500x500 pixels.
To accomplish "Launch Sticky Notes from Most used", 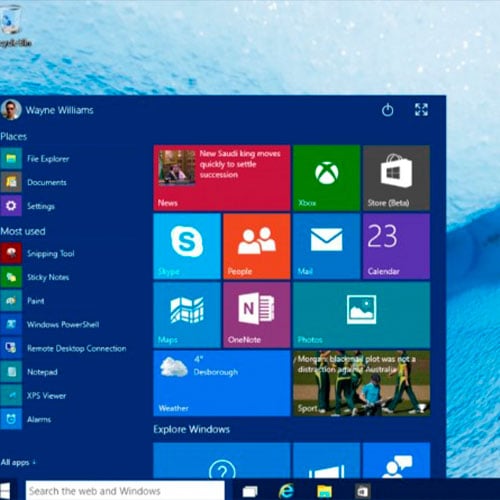I will click(x=35, y=277).
